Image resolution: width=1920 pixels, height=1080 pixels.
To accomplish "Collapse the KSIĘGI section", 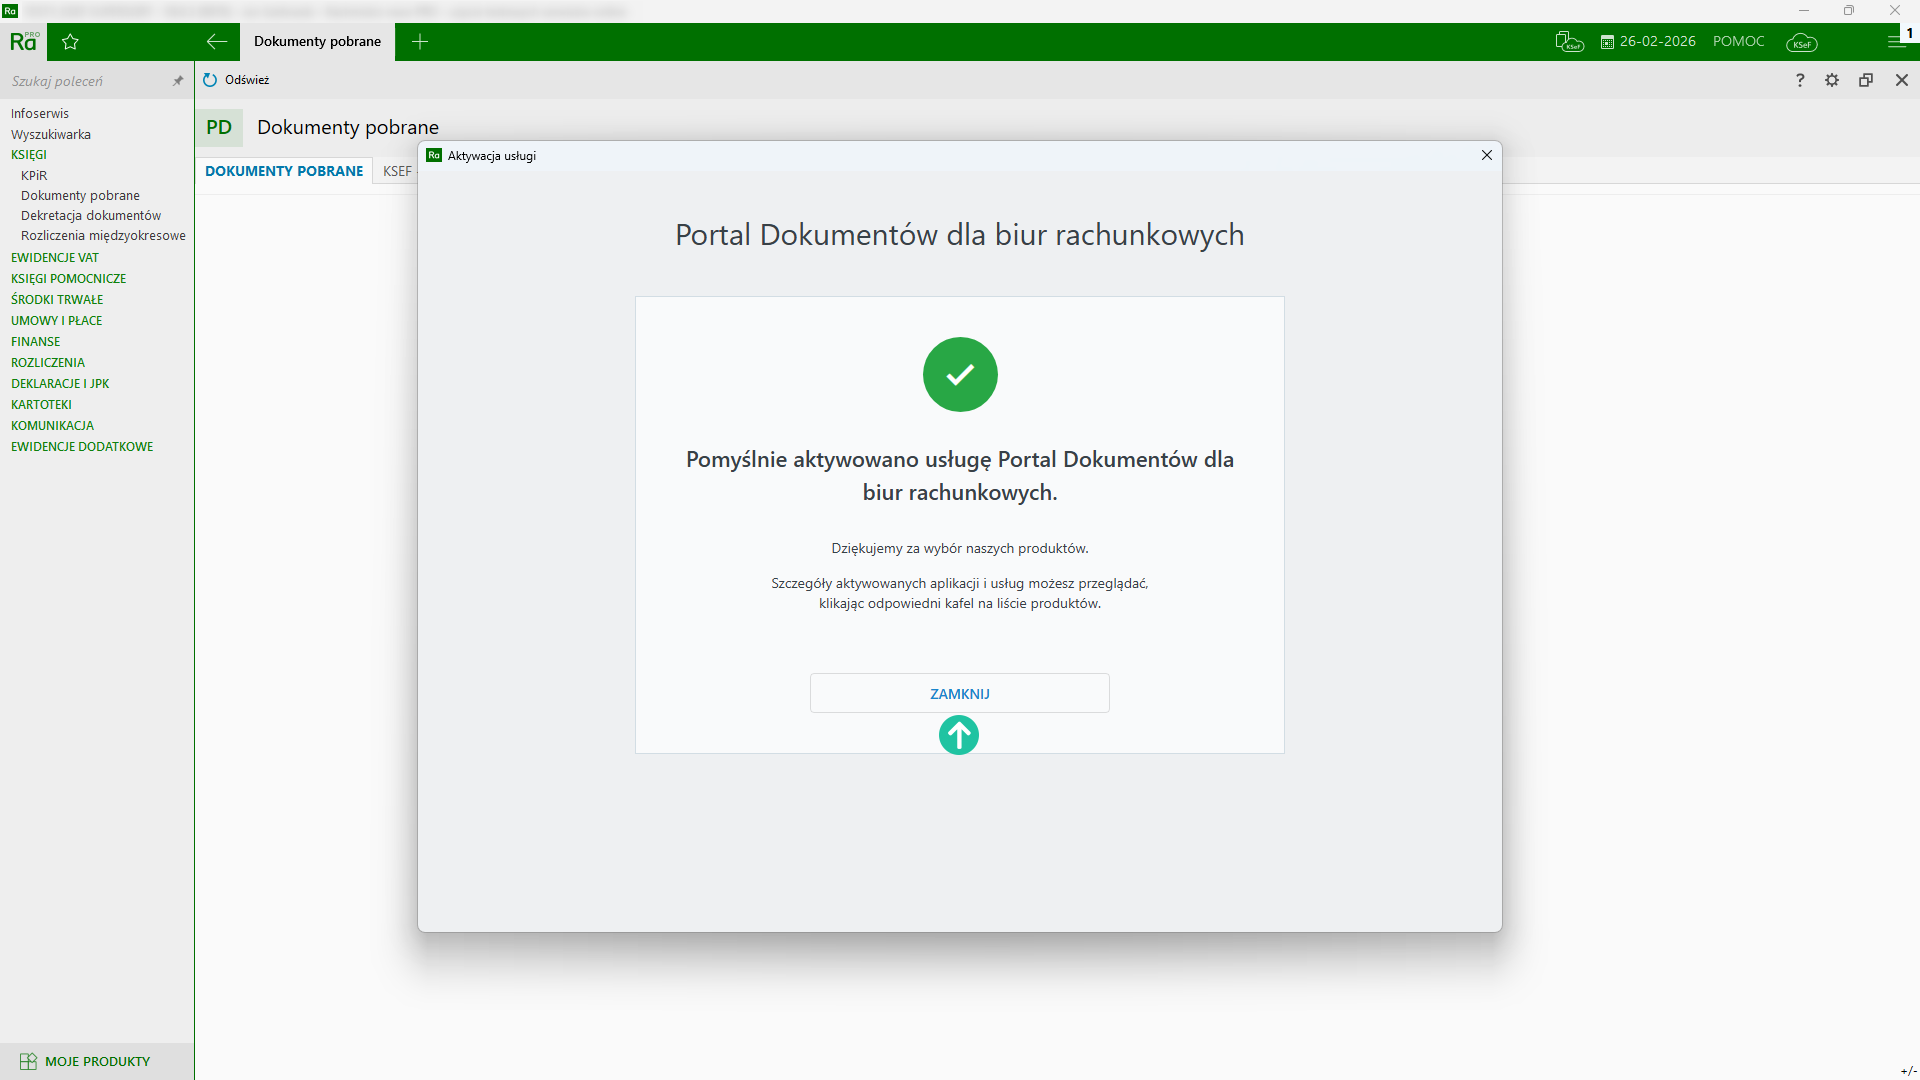I will pos(29,155).
